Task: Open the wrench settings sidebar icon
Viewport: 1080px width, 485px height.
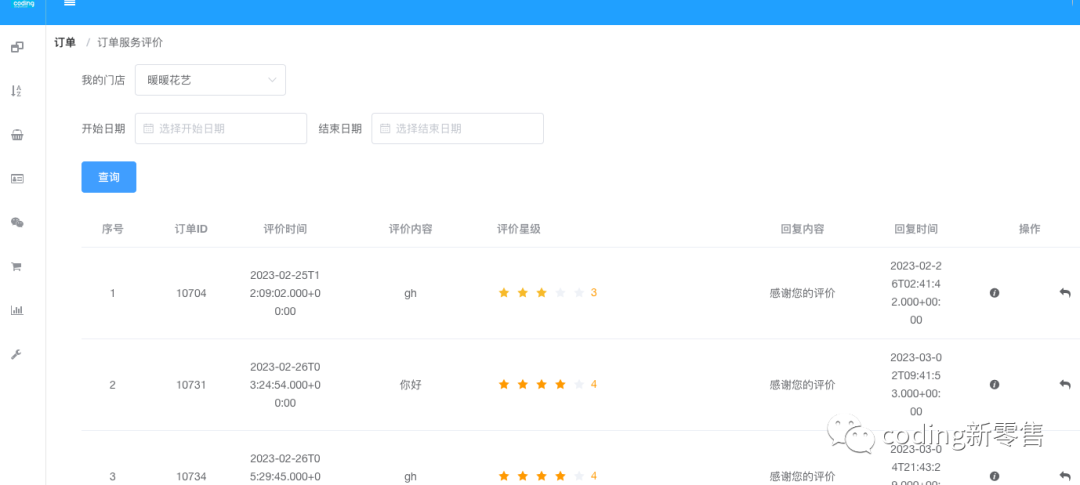Action: [x=17, y=355]
